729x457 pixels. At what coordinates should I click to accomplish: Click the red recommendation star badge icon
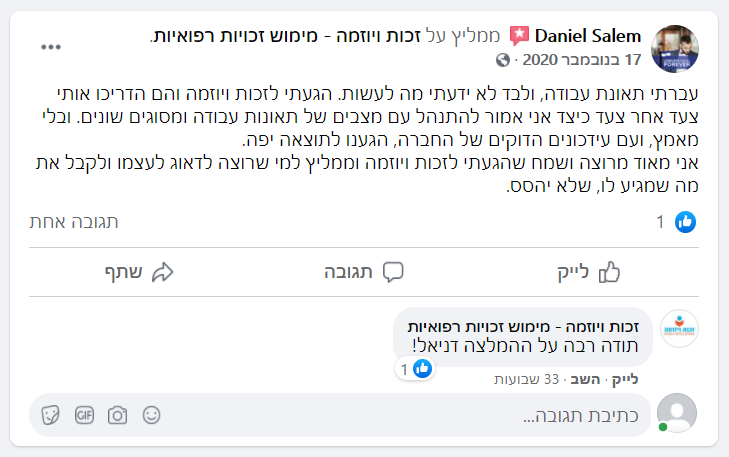pos(519,36)
